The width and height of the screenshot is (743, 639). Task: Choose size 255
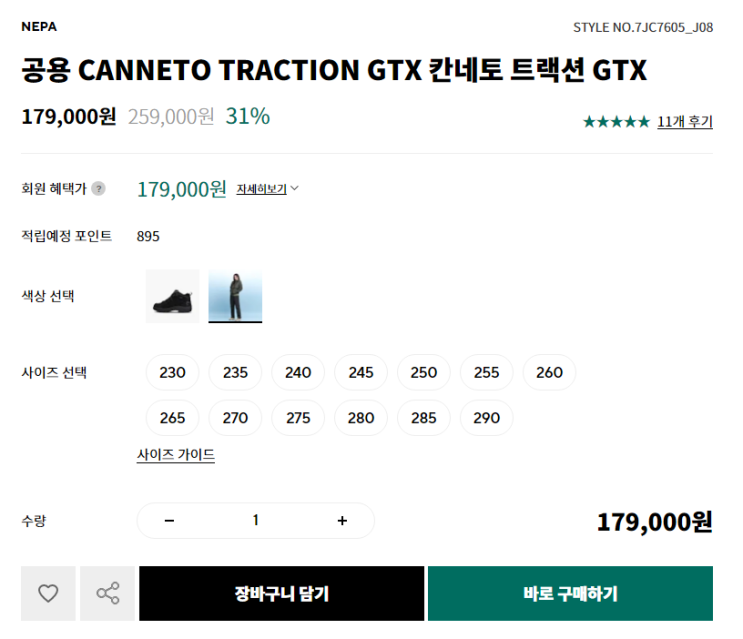coord(487,372)
